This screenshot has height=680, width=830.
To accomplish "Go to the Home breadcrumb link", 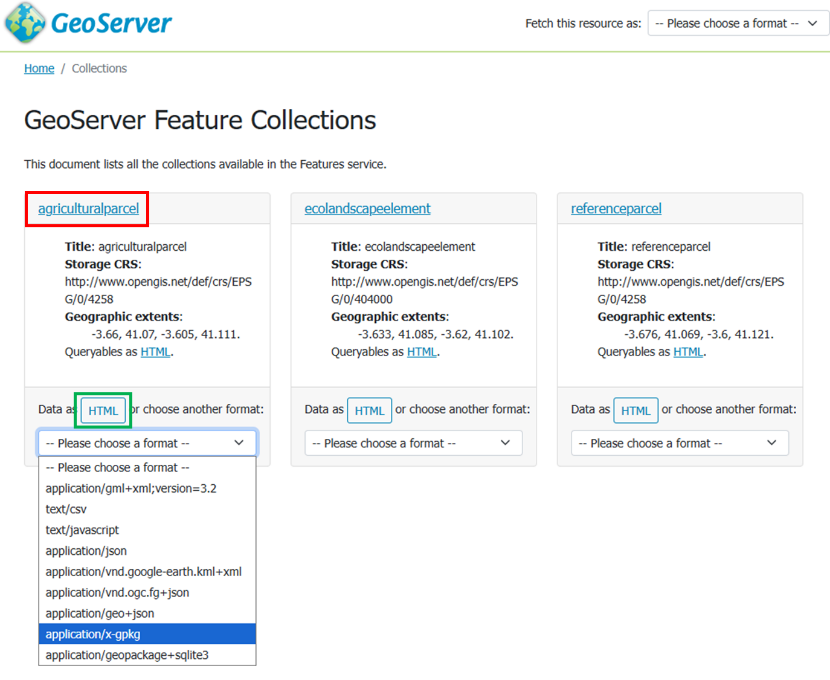I will [x=39, y=69].
